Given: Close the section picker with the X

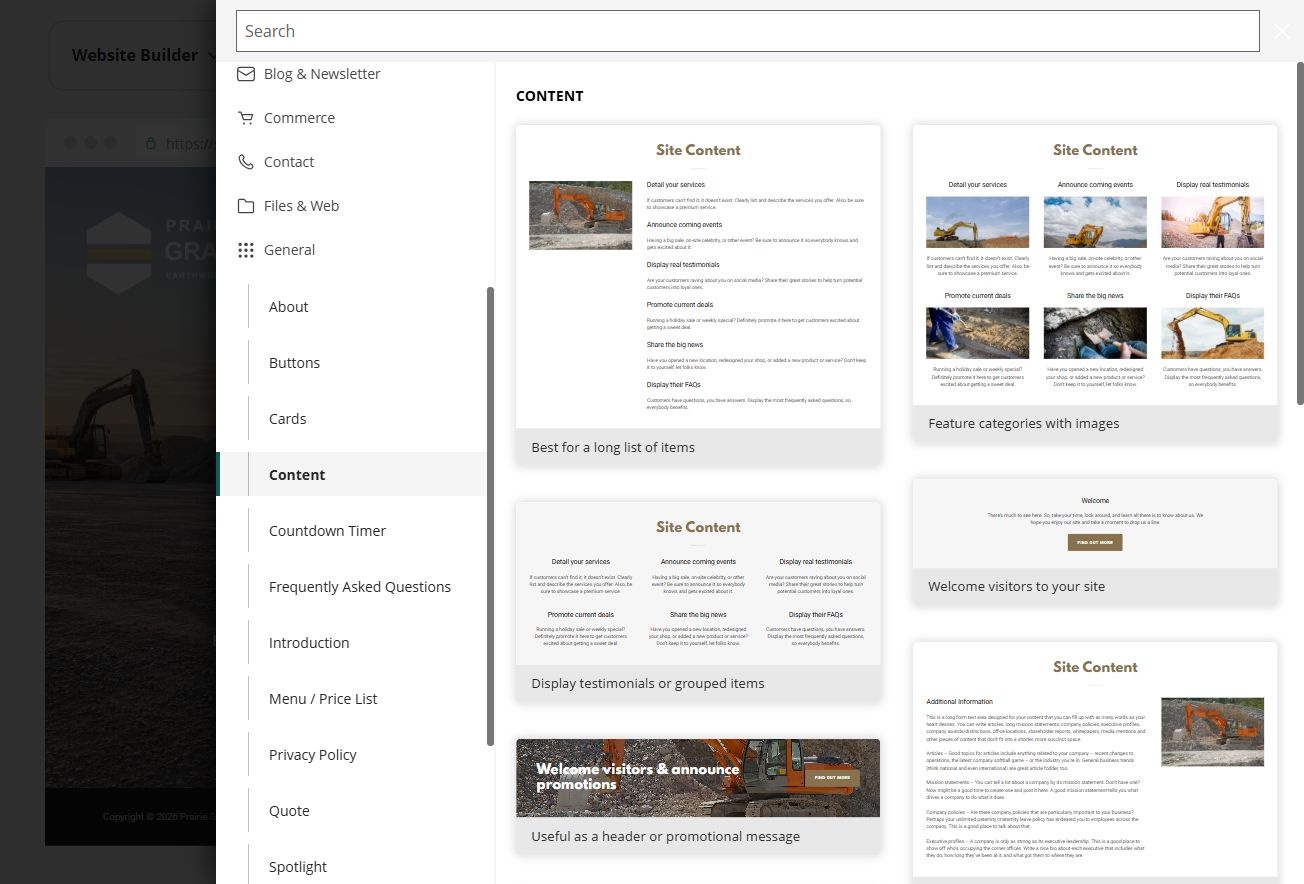Looking at the screenshot, I should pos(1282,31).
